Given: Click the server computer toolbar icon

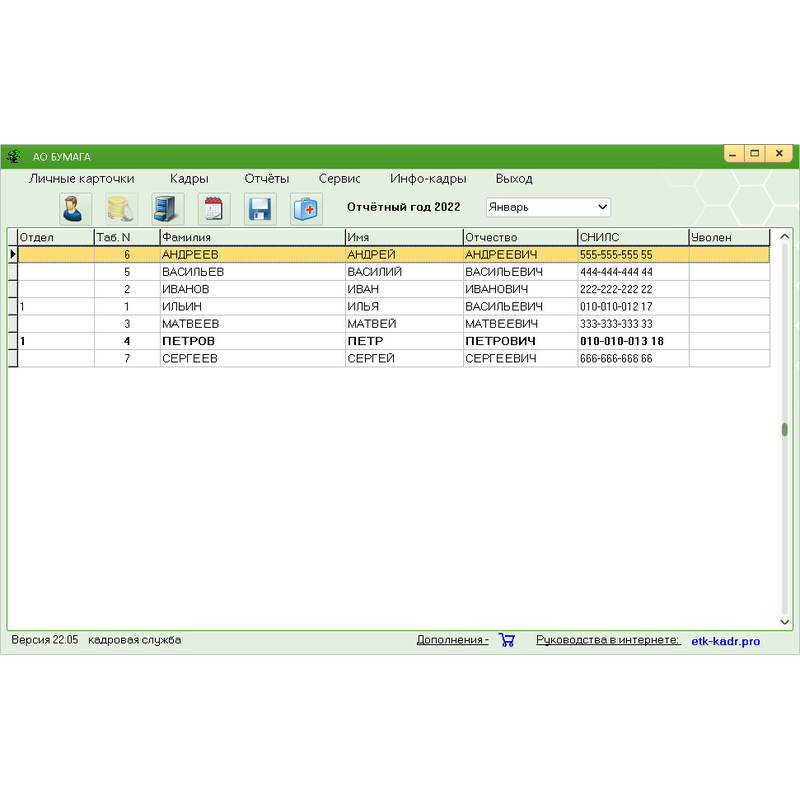Looking at the screenshot, I should (x=168, y=208).
